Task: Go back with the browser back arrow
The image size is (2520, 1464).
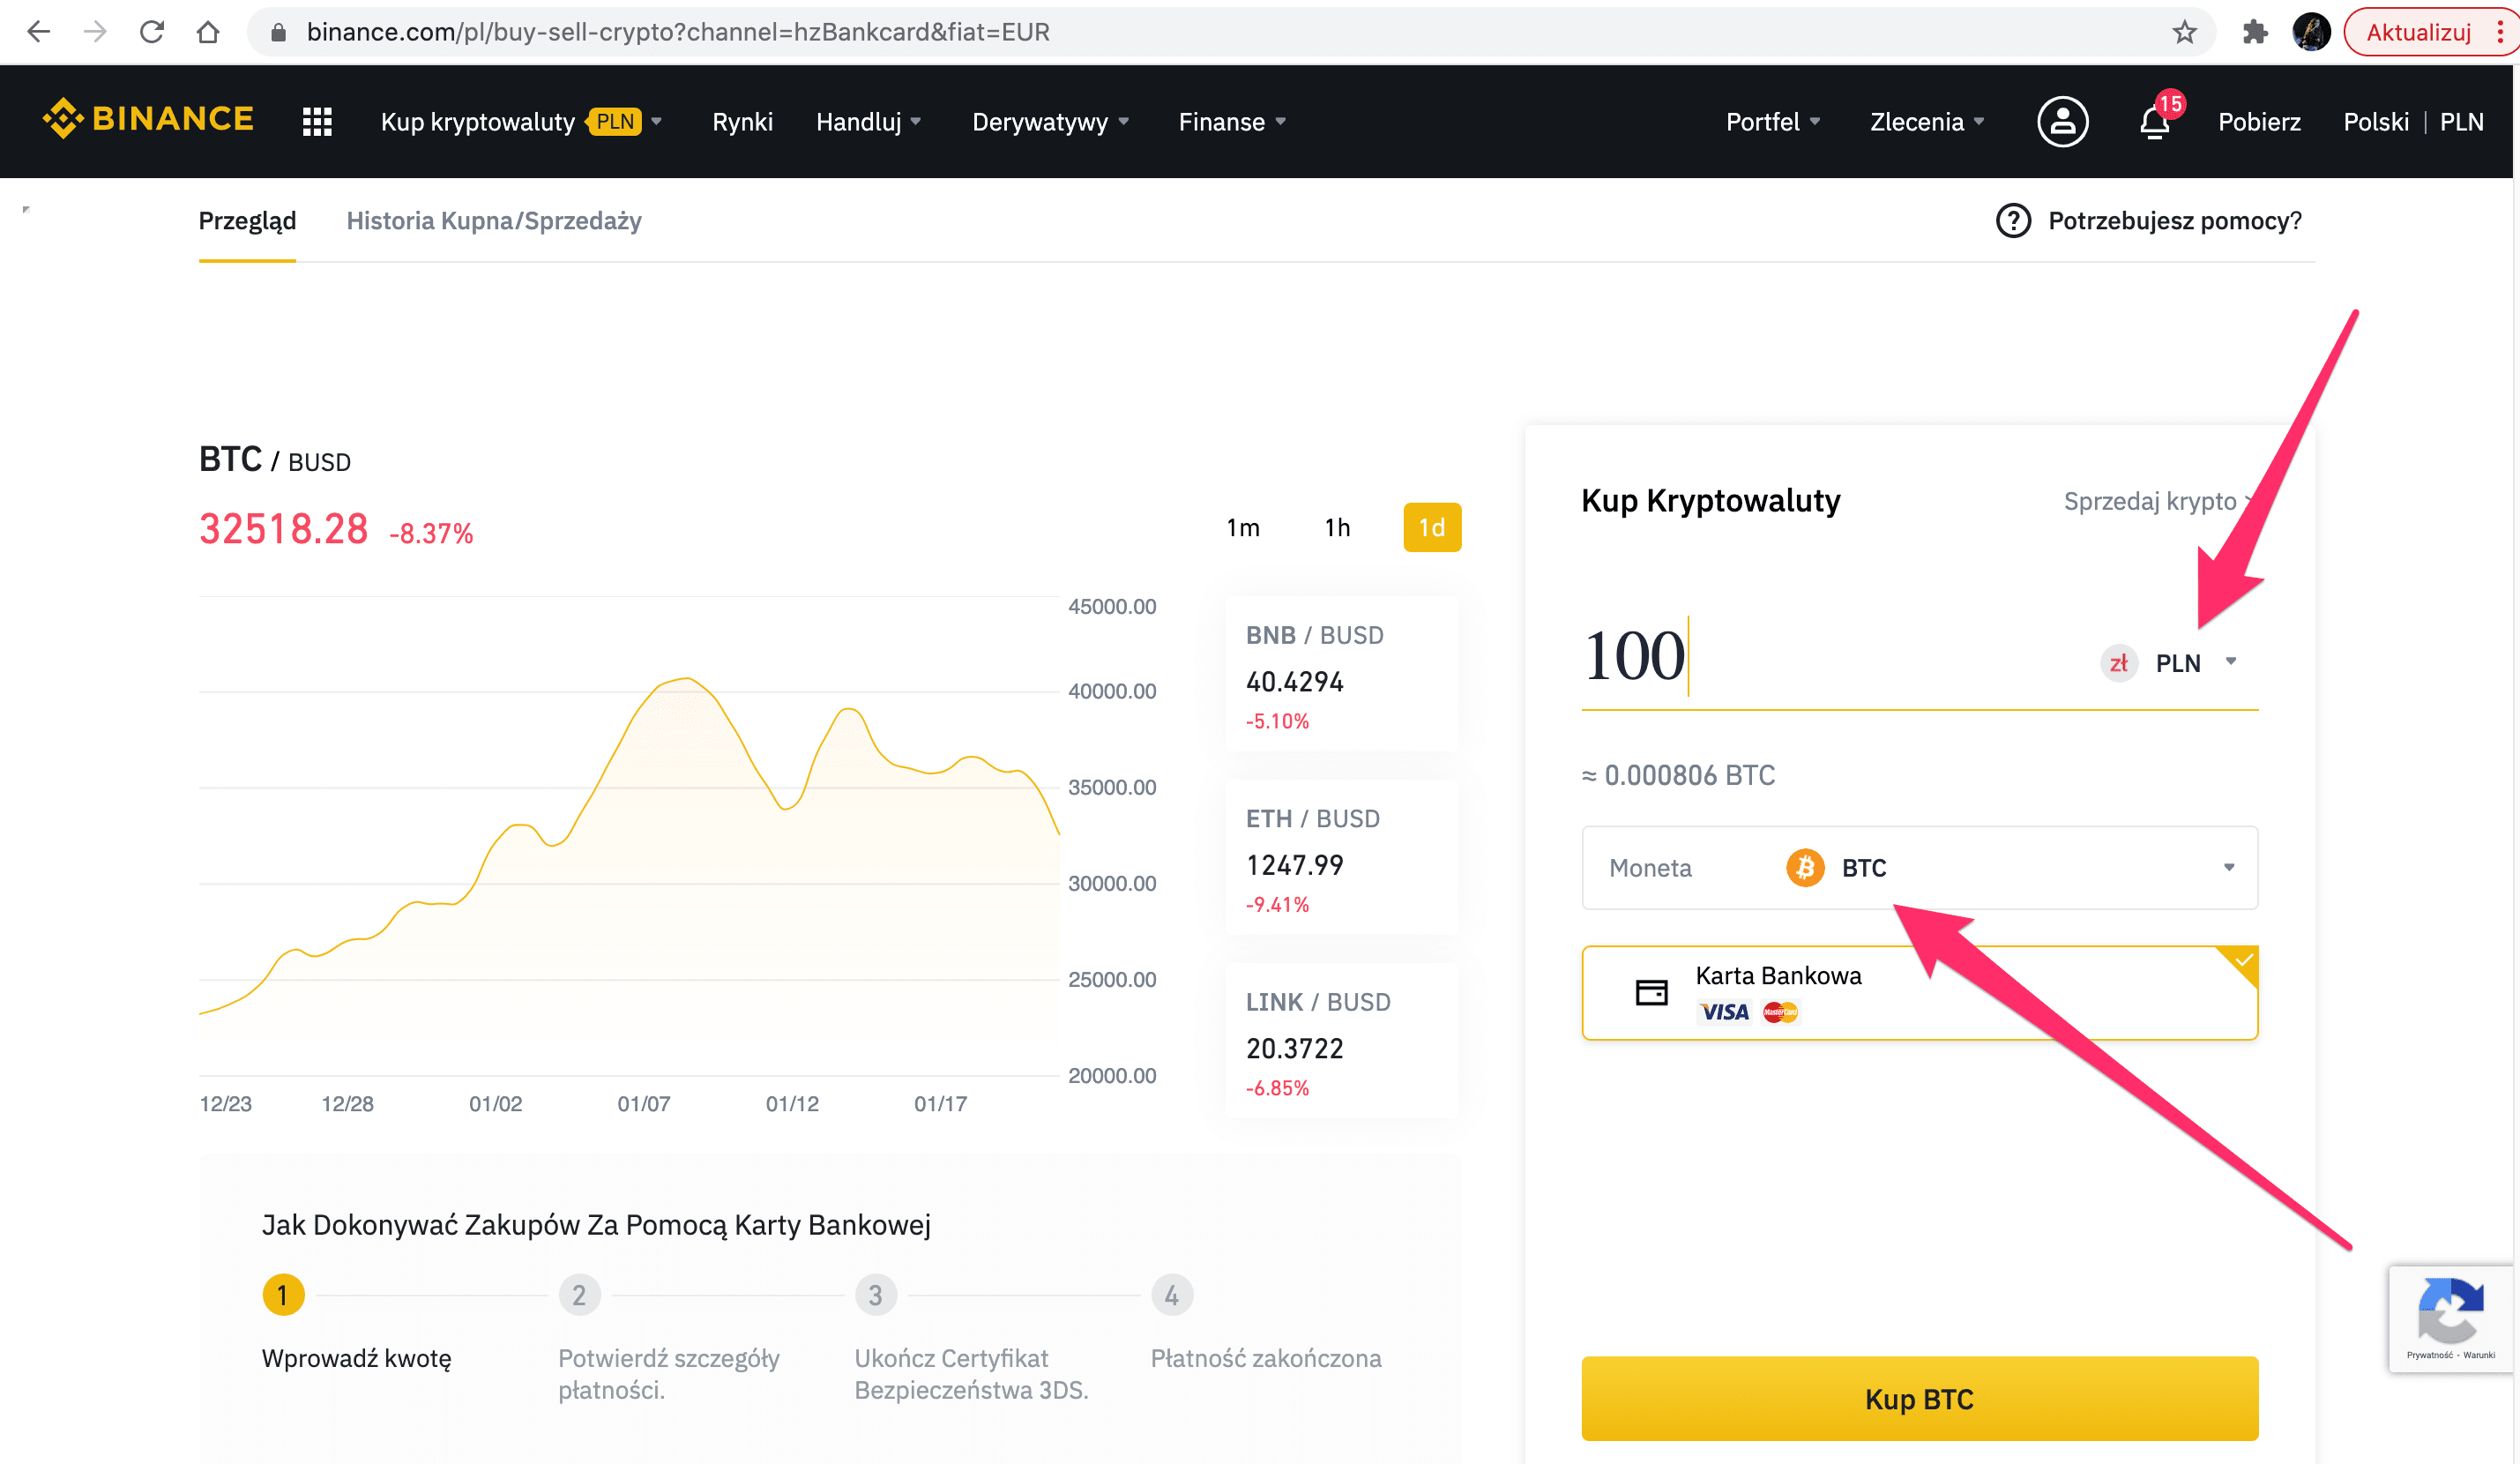Action: (38, 32)
